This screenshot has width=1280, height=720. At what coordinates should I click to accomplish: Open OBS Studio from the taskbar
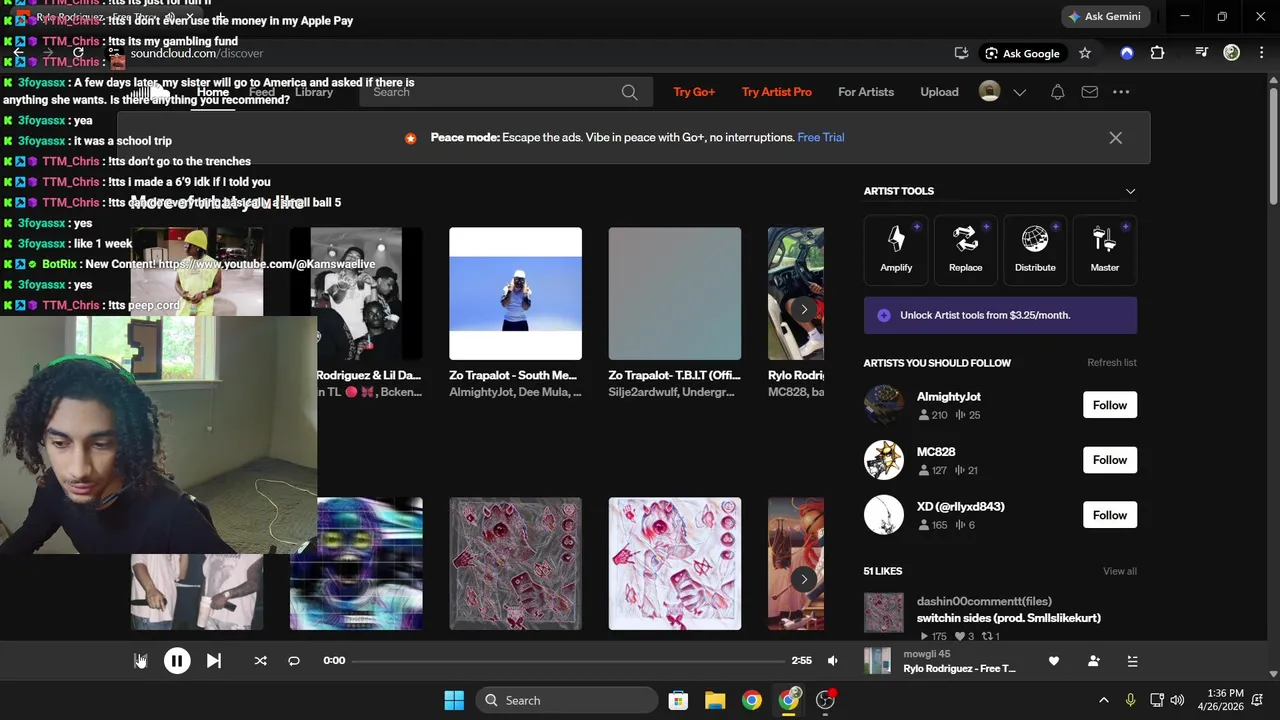click(825, 700)
